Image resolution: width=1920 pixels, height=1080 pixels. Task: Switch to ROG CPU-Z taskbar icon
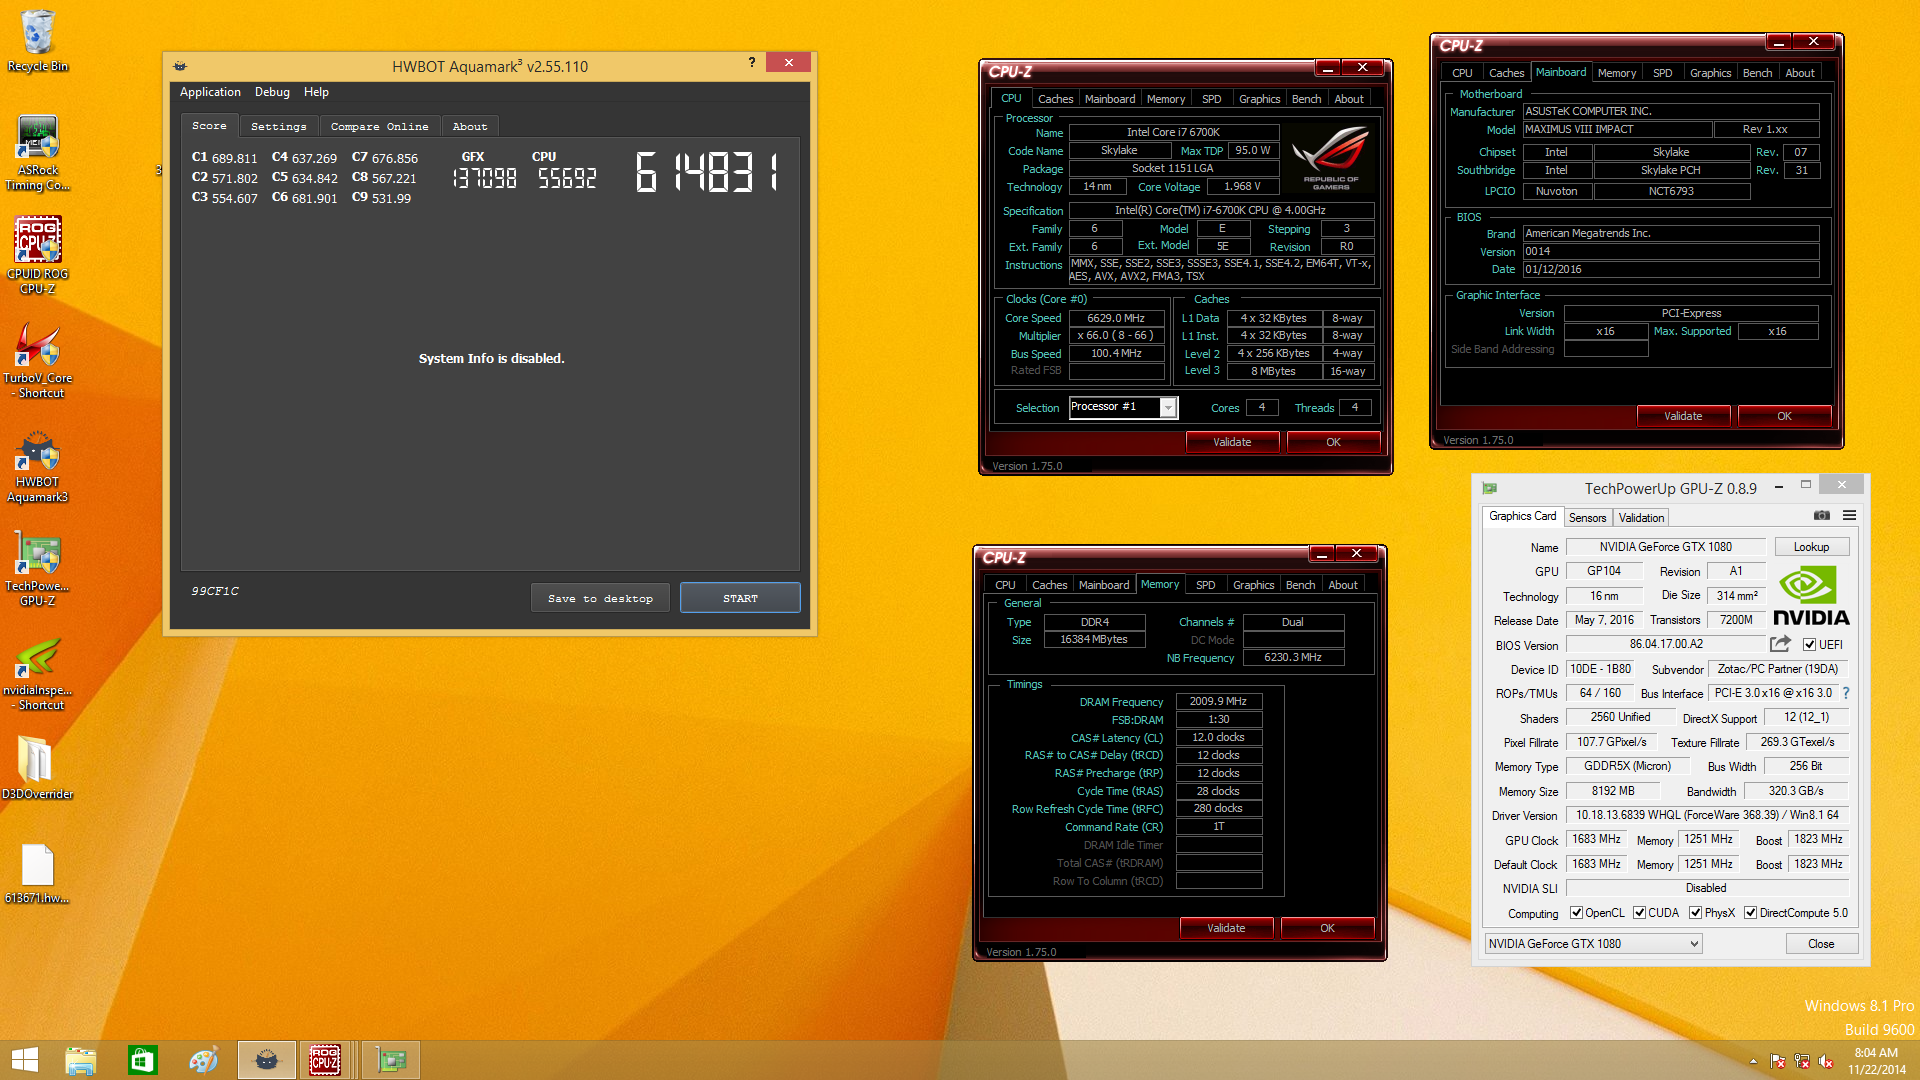[x=325, y=1060]
